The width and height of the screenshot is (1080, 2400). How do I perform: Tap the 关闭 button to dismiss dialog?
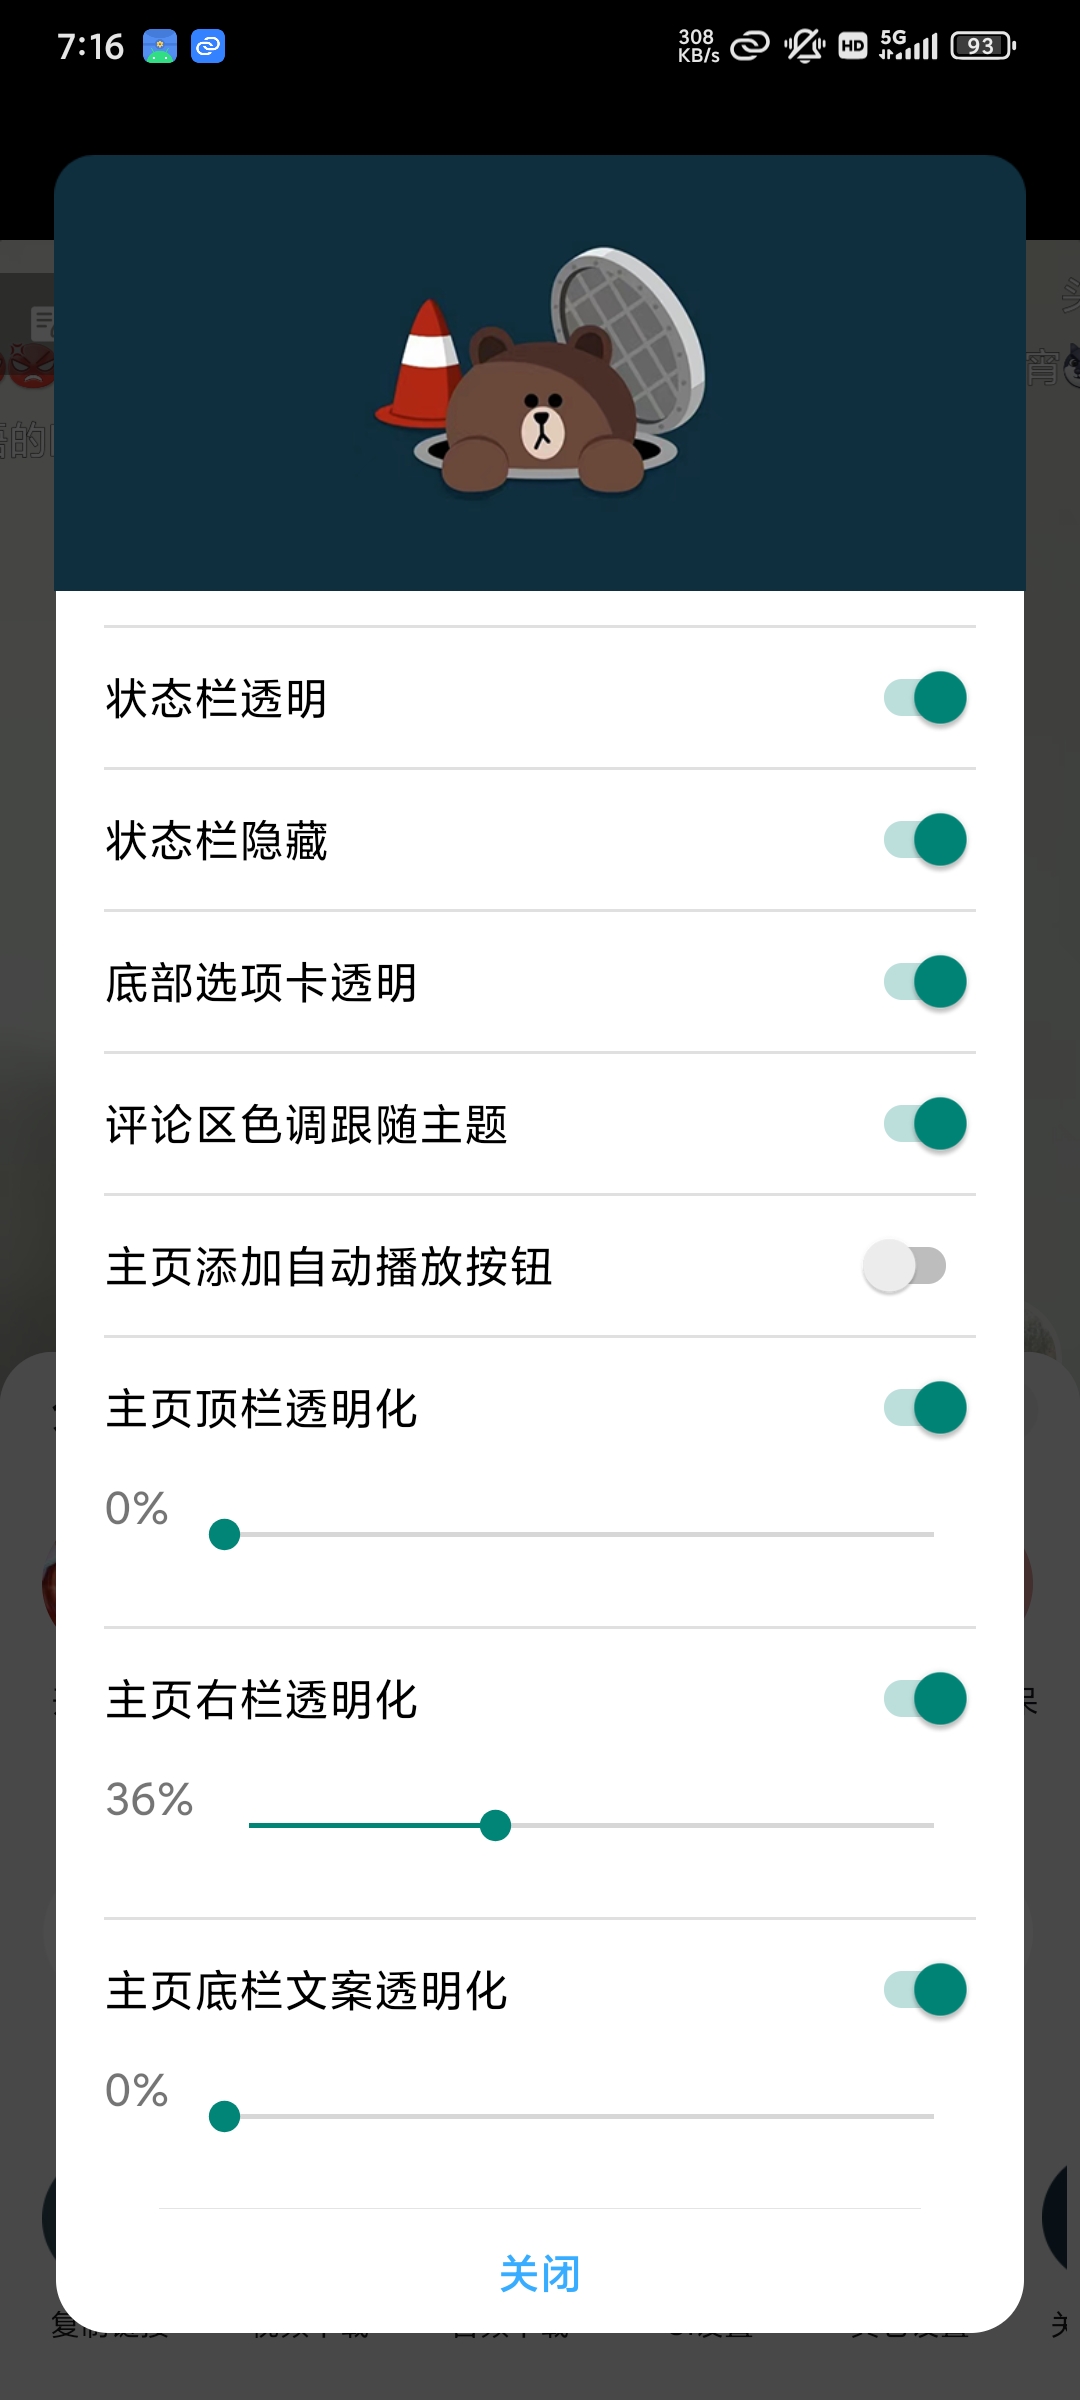pyautogui.click(x=540, y=2274)
